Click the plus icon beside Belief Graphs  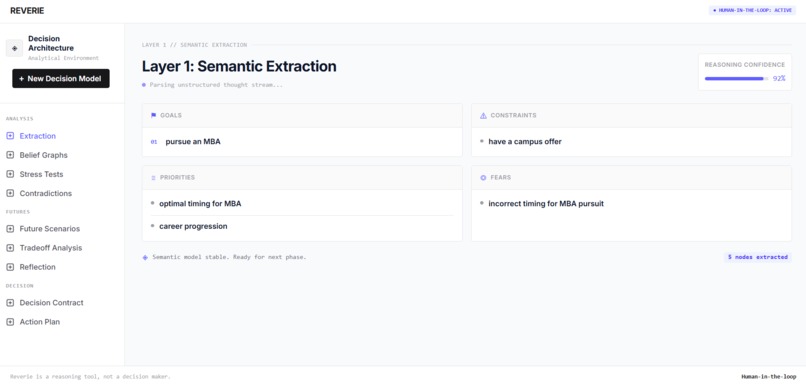click(x=10, y=155)
